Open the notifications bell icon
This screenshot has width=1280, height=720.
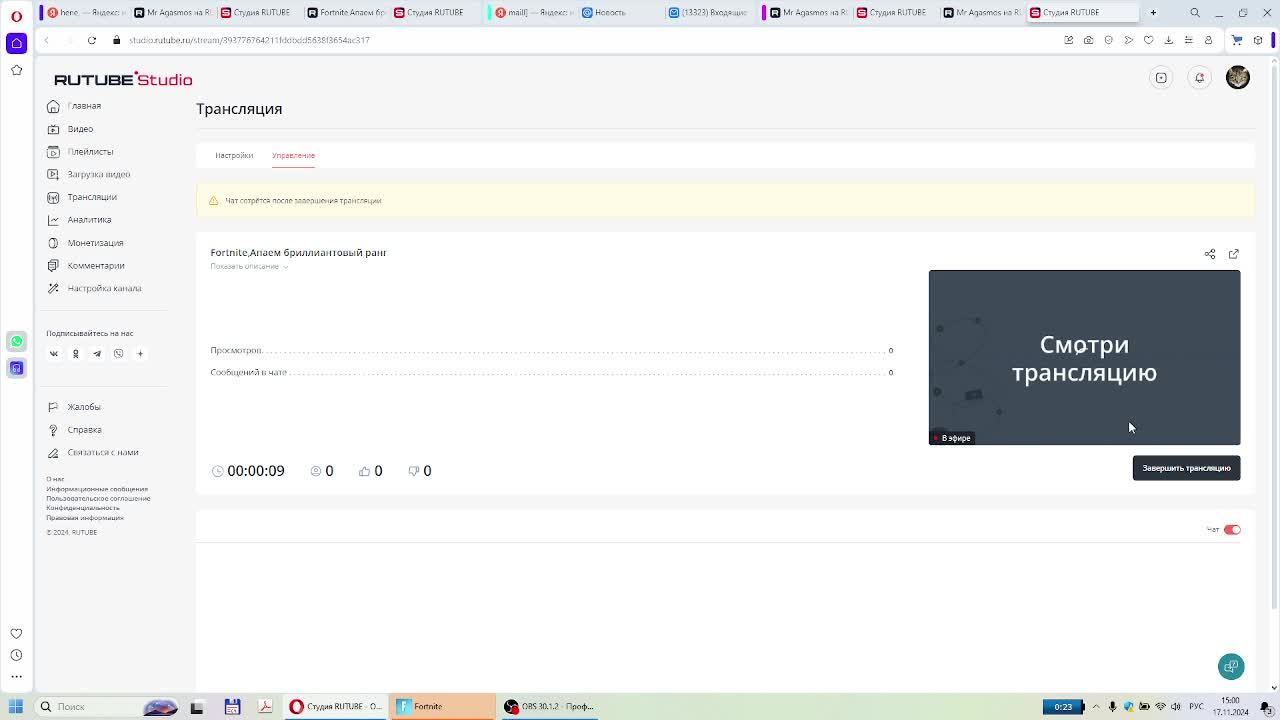pyautogui.click(x=1200, y=78)
